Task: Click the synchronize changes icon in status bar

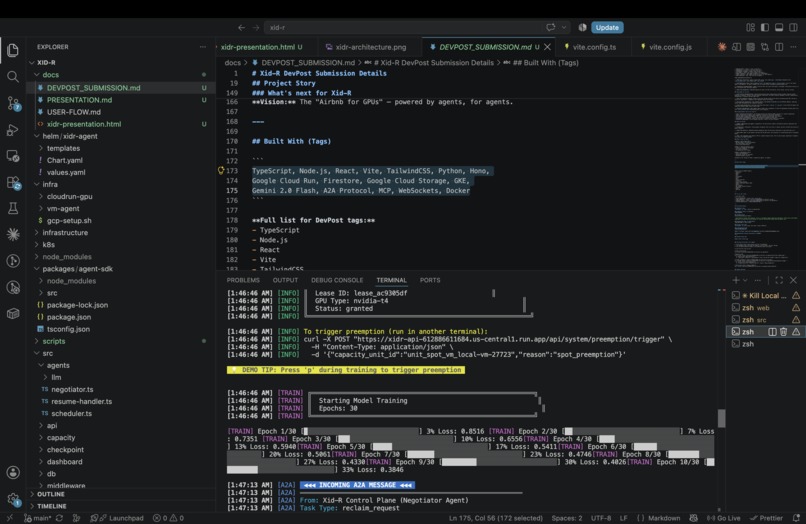Action: tap(59, 518)
